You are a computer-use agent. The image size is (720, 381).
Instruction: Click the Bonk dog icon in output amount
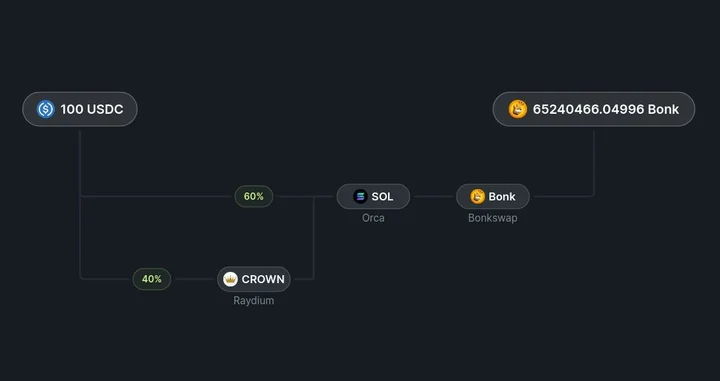pos(518,109)
